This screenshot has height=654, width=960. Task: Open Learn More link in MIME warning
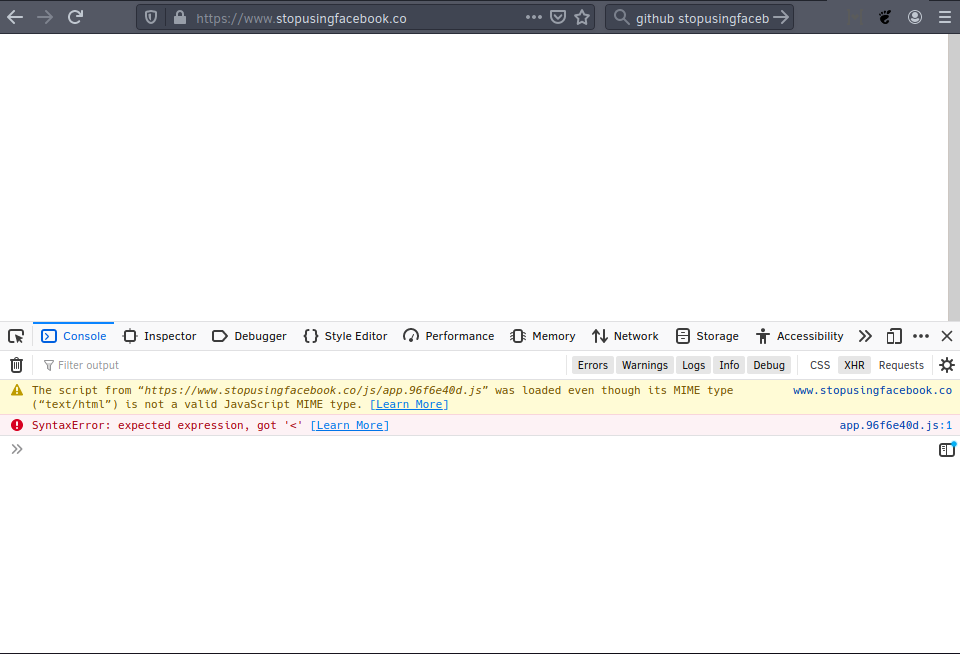click(409, 404)
